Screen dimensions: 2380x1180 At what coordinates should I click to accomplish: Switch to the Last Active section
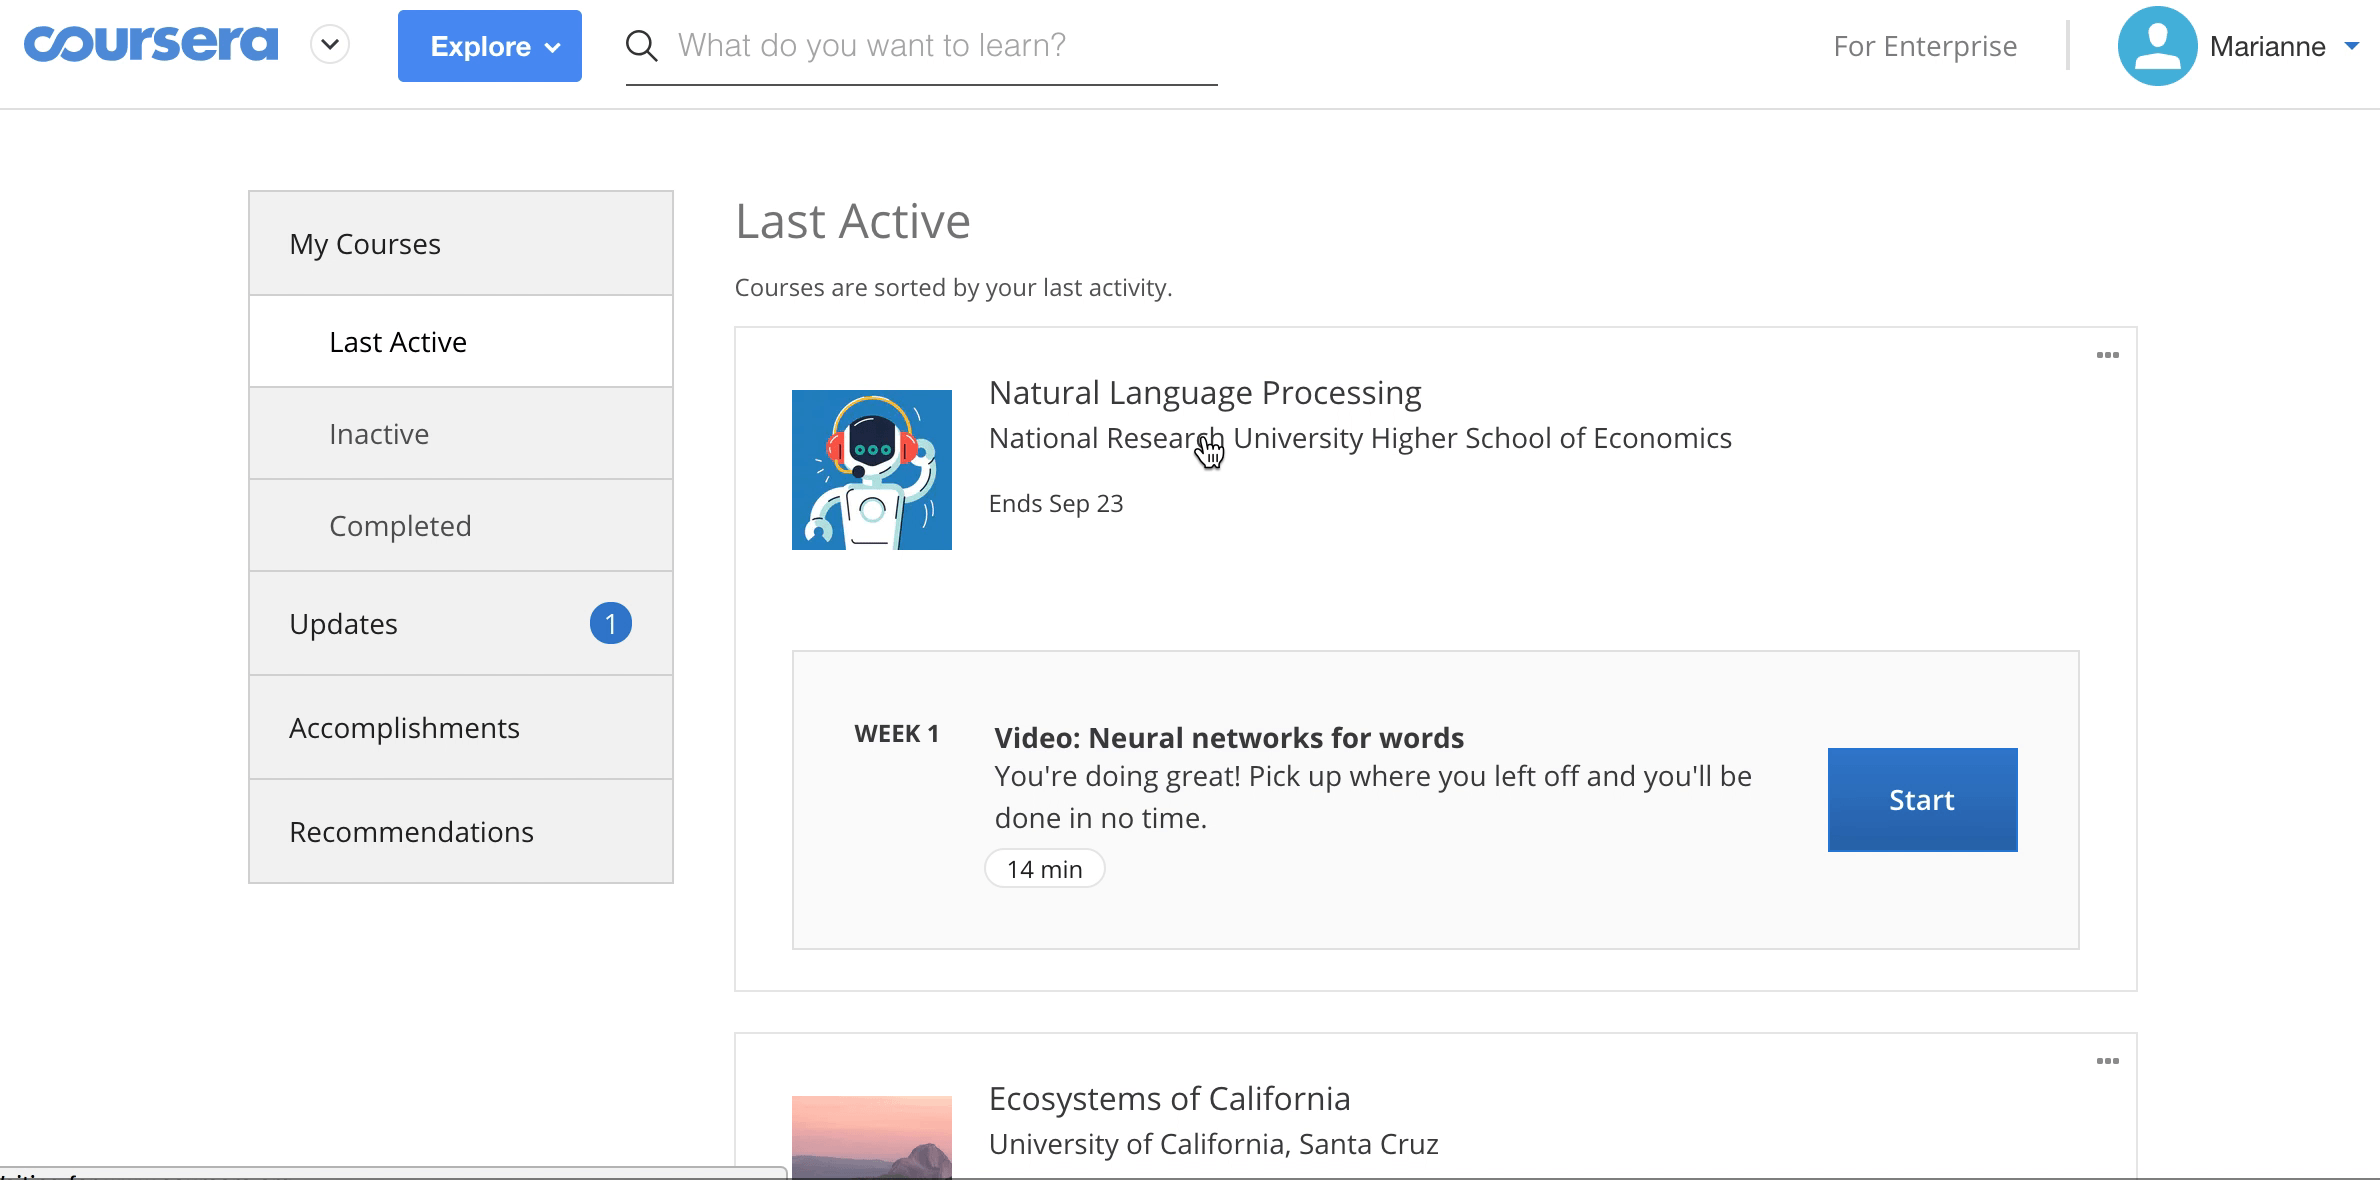(x=398, y=342)
